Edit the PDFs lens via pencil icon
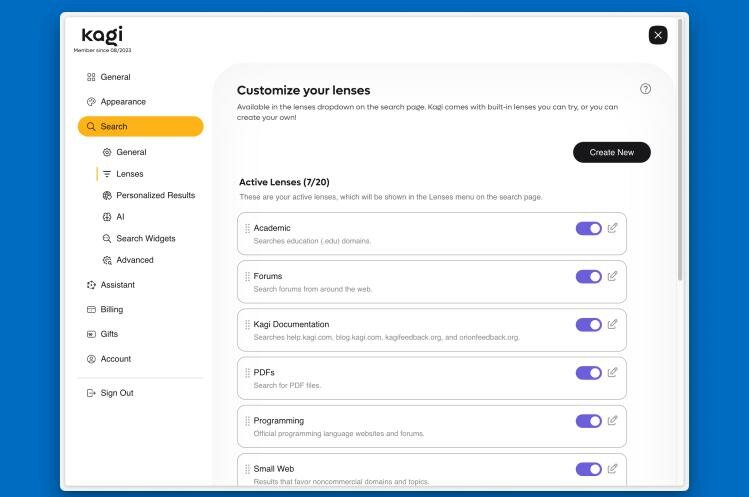 [x=613, y=372]
